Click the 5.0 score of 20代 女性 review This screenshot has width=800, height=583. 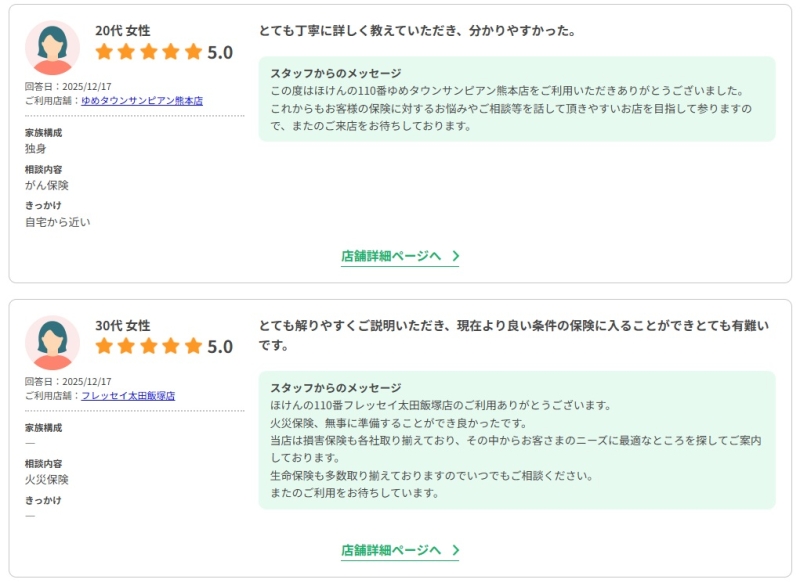pyautogui.click(x=220, y=52)
